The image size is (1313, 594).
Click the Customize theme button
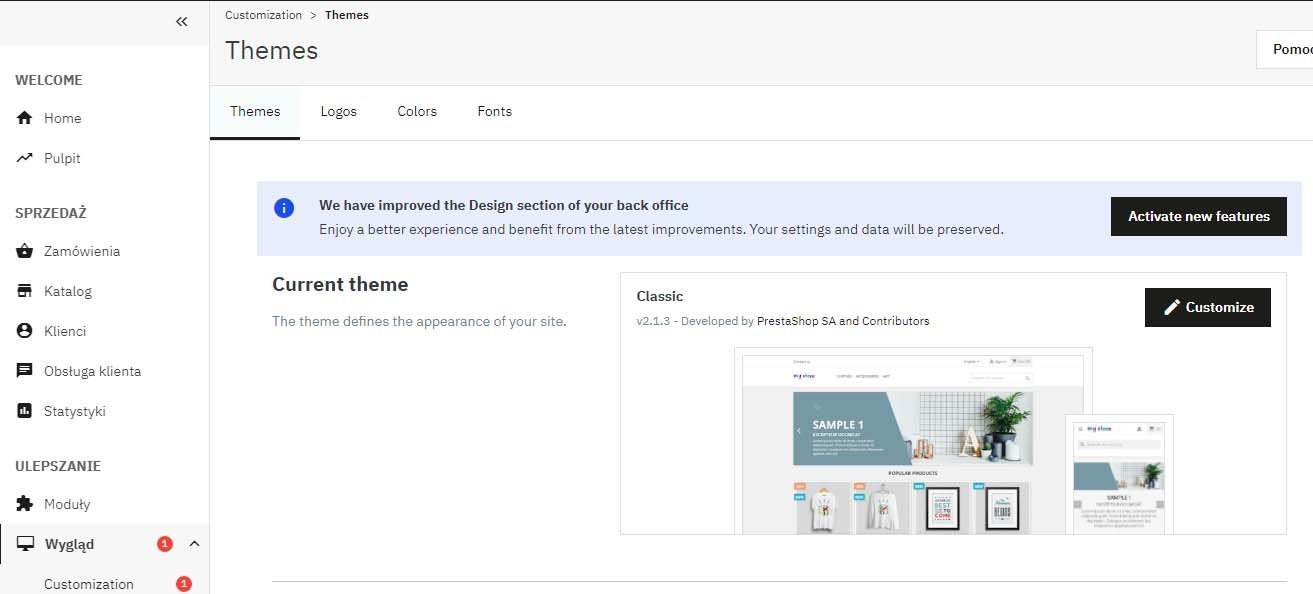pyautogui.click(x=1207, y=307)
